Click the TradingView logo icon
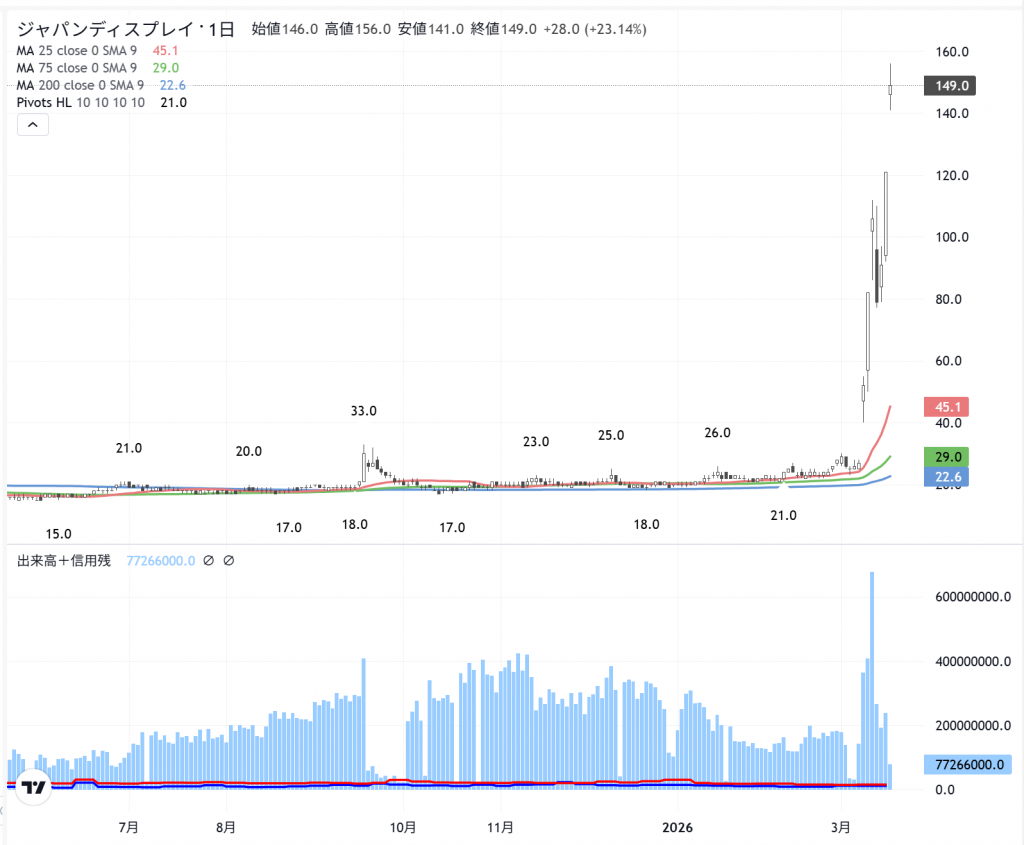1024x845 pixels. pyautogui.click(x=34, y=787)
